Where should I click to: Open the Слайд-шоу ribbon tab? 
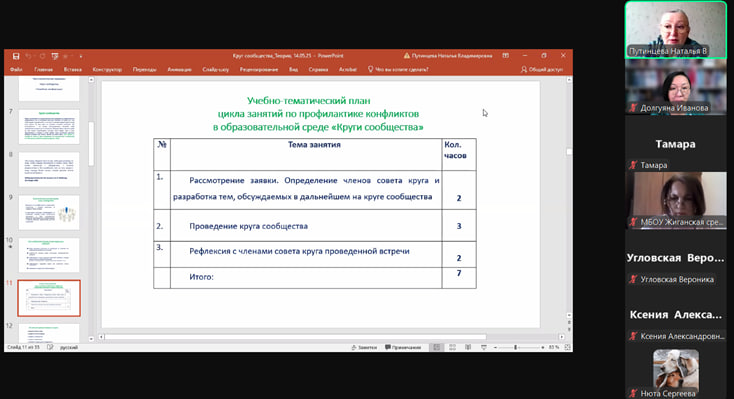215,69
